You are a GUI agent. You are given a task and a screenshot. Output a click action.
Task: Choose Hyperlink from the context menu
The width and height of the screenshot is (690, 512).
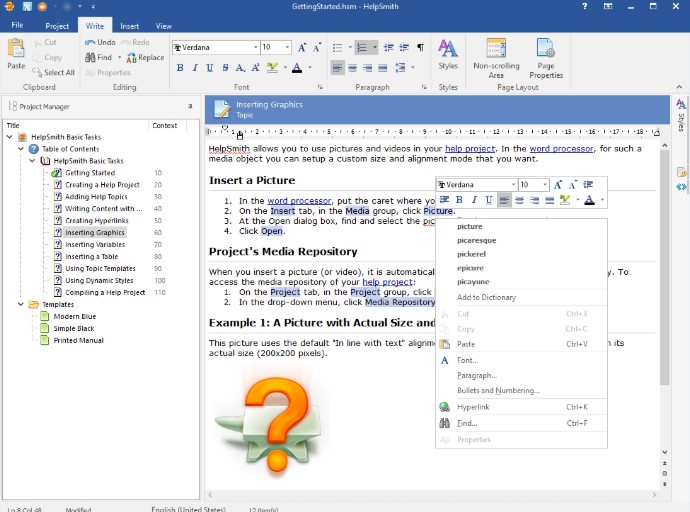point(471,407)
